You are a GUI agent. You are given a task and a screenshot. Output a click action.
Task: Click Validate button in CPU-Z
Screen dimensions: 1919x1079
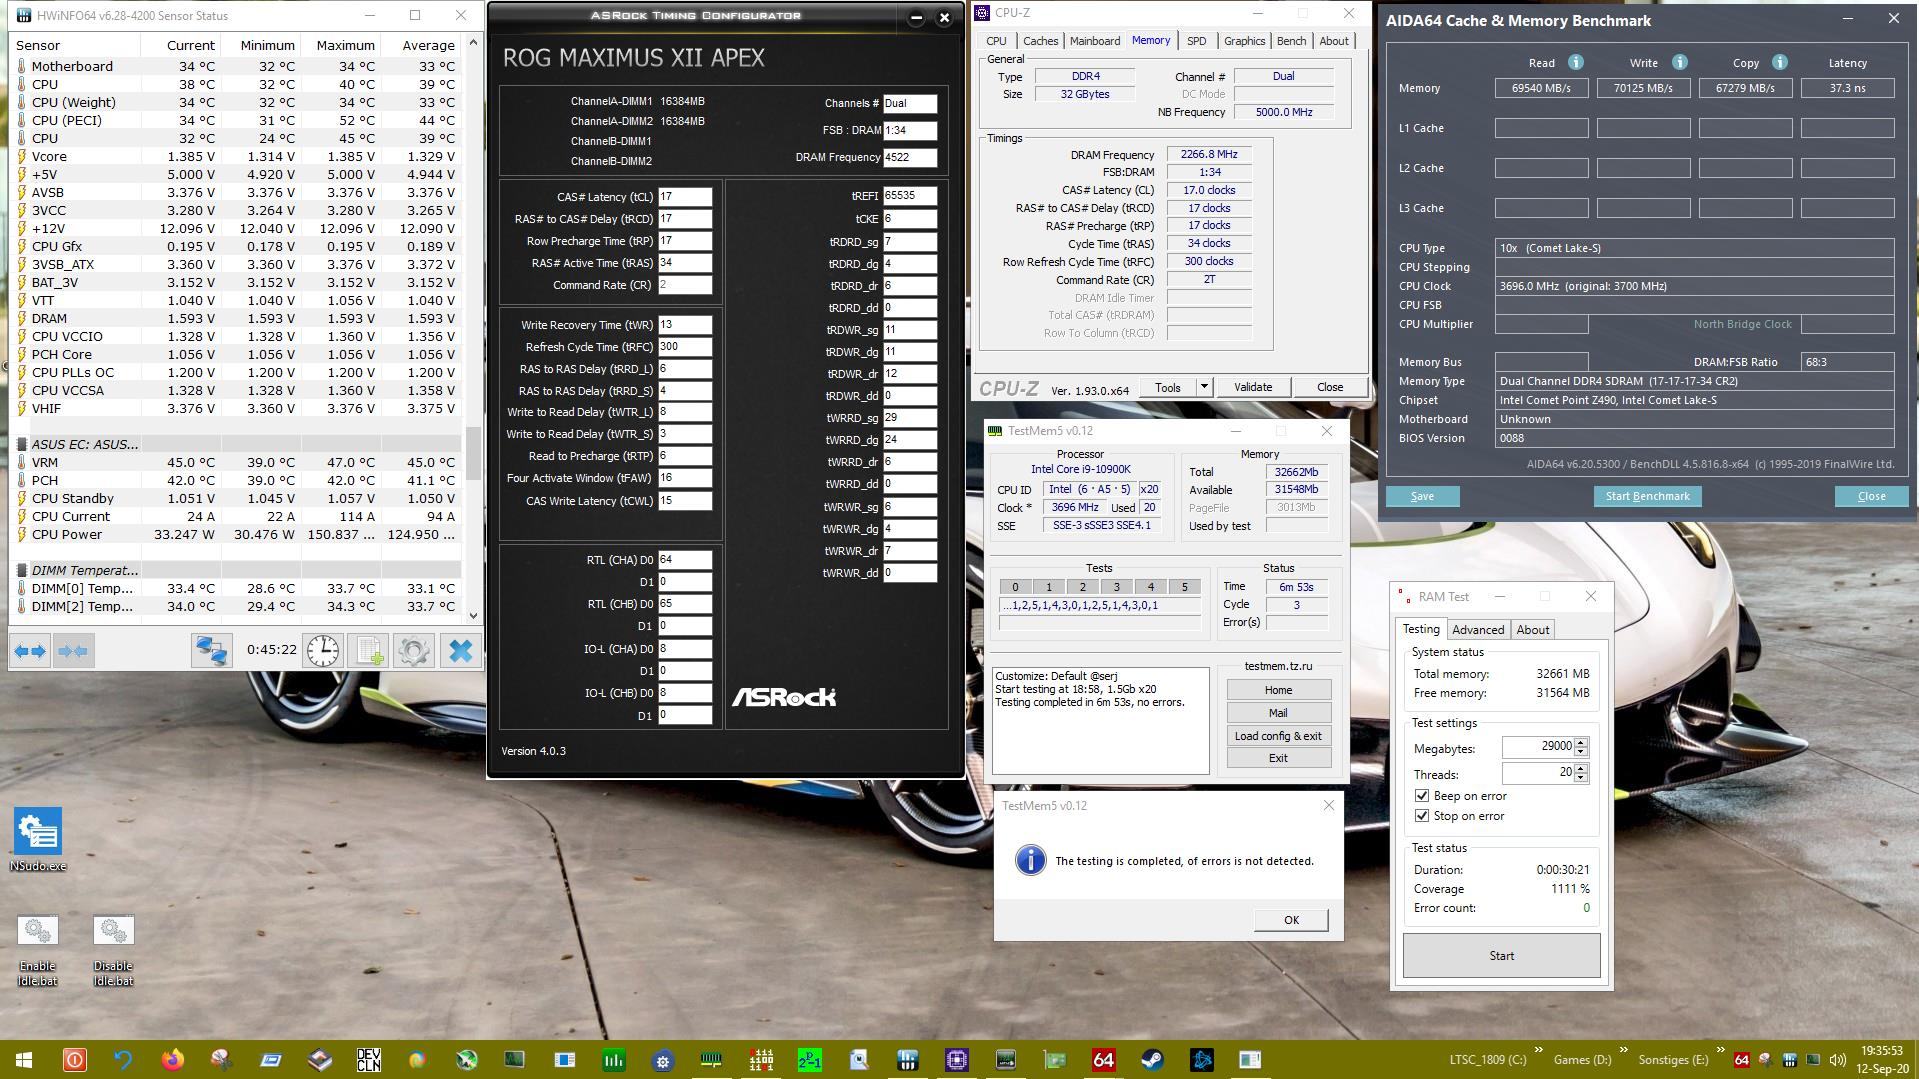pos(1253,387)
